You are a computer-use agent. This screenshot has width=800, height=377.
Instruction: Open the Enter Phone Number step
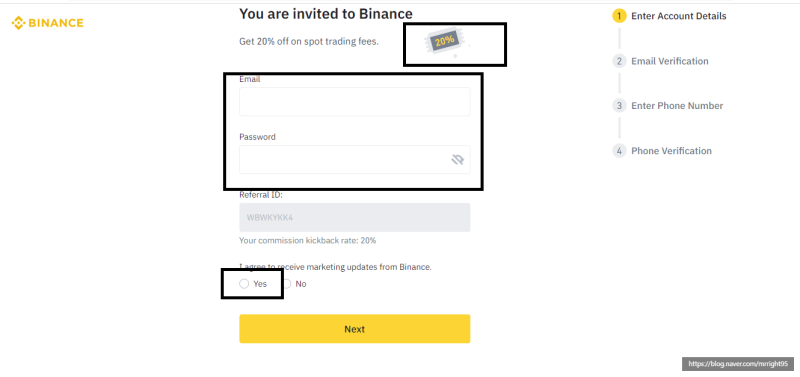677,106
